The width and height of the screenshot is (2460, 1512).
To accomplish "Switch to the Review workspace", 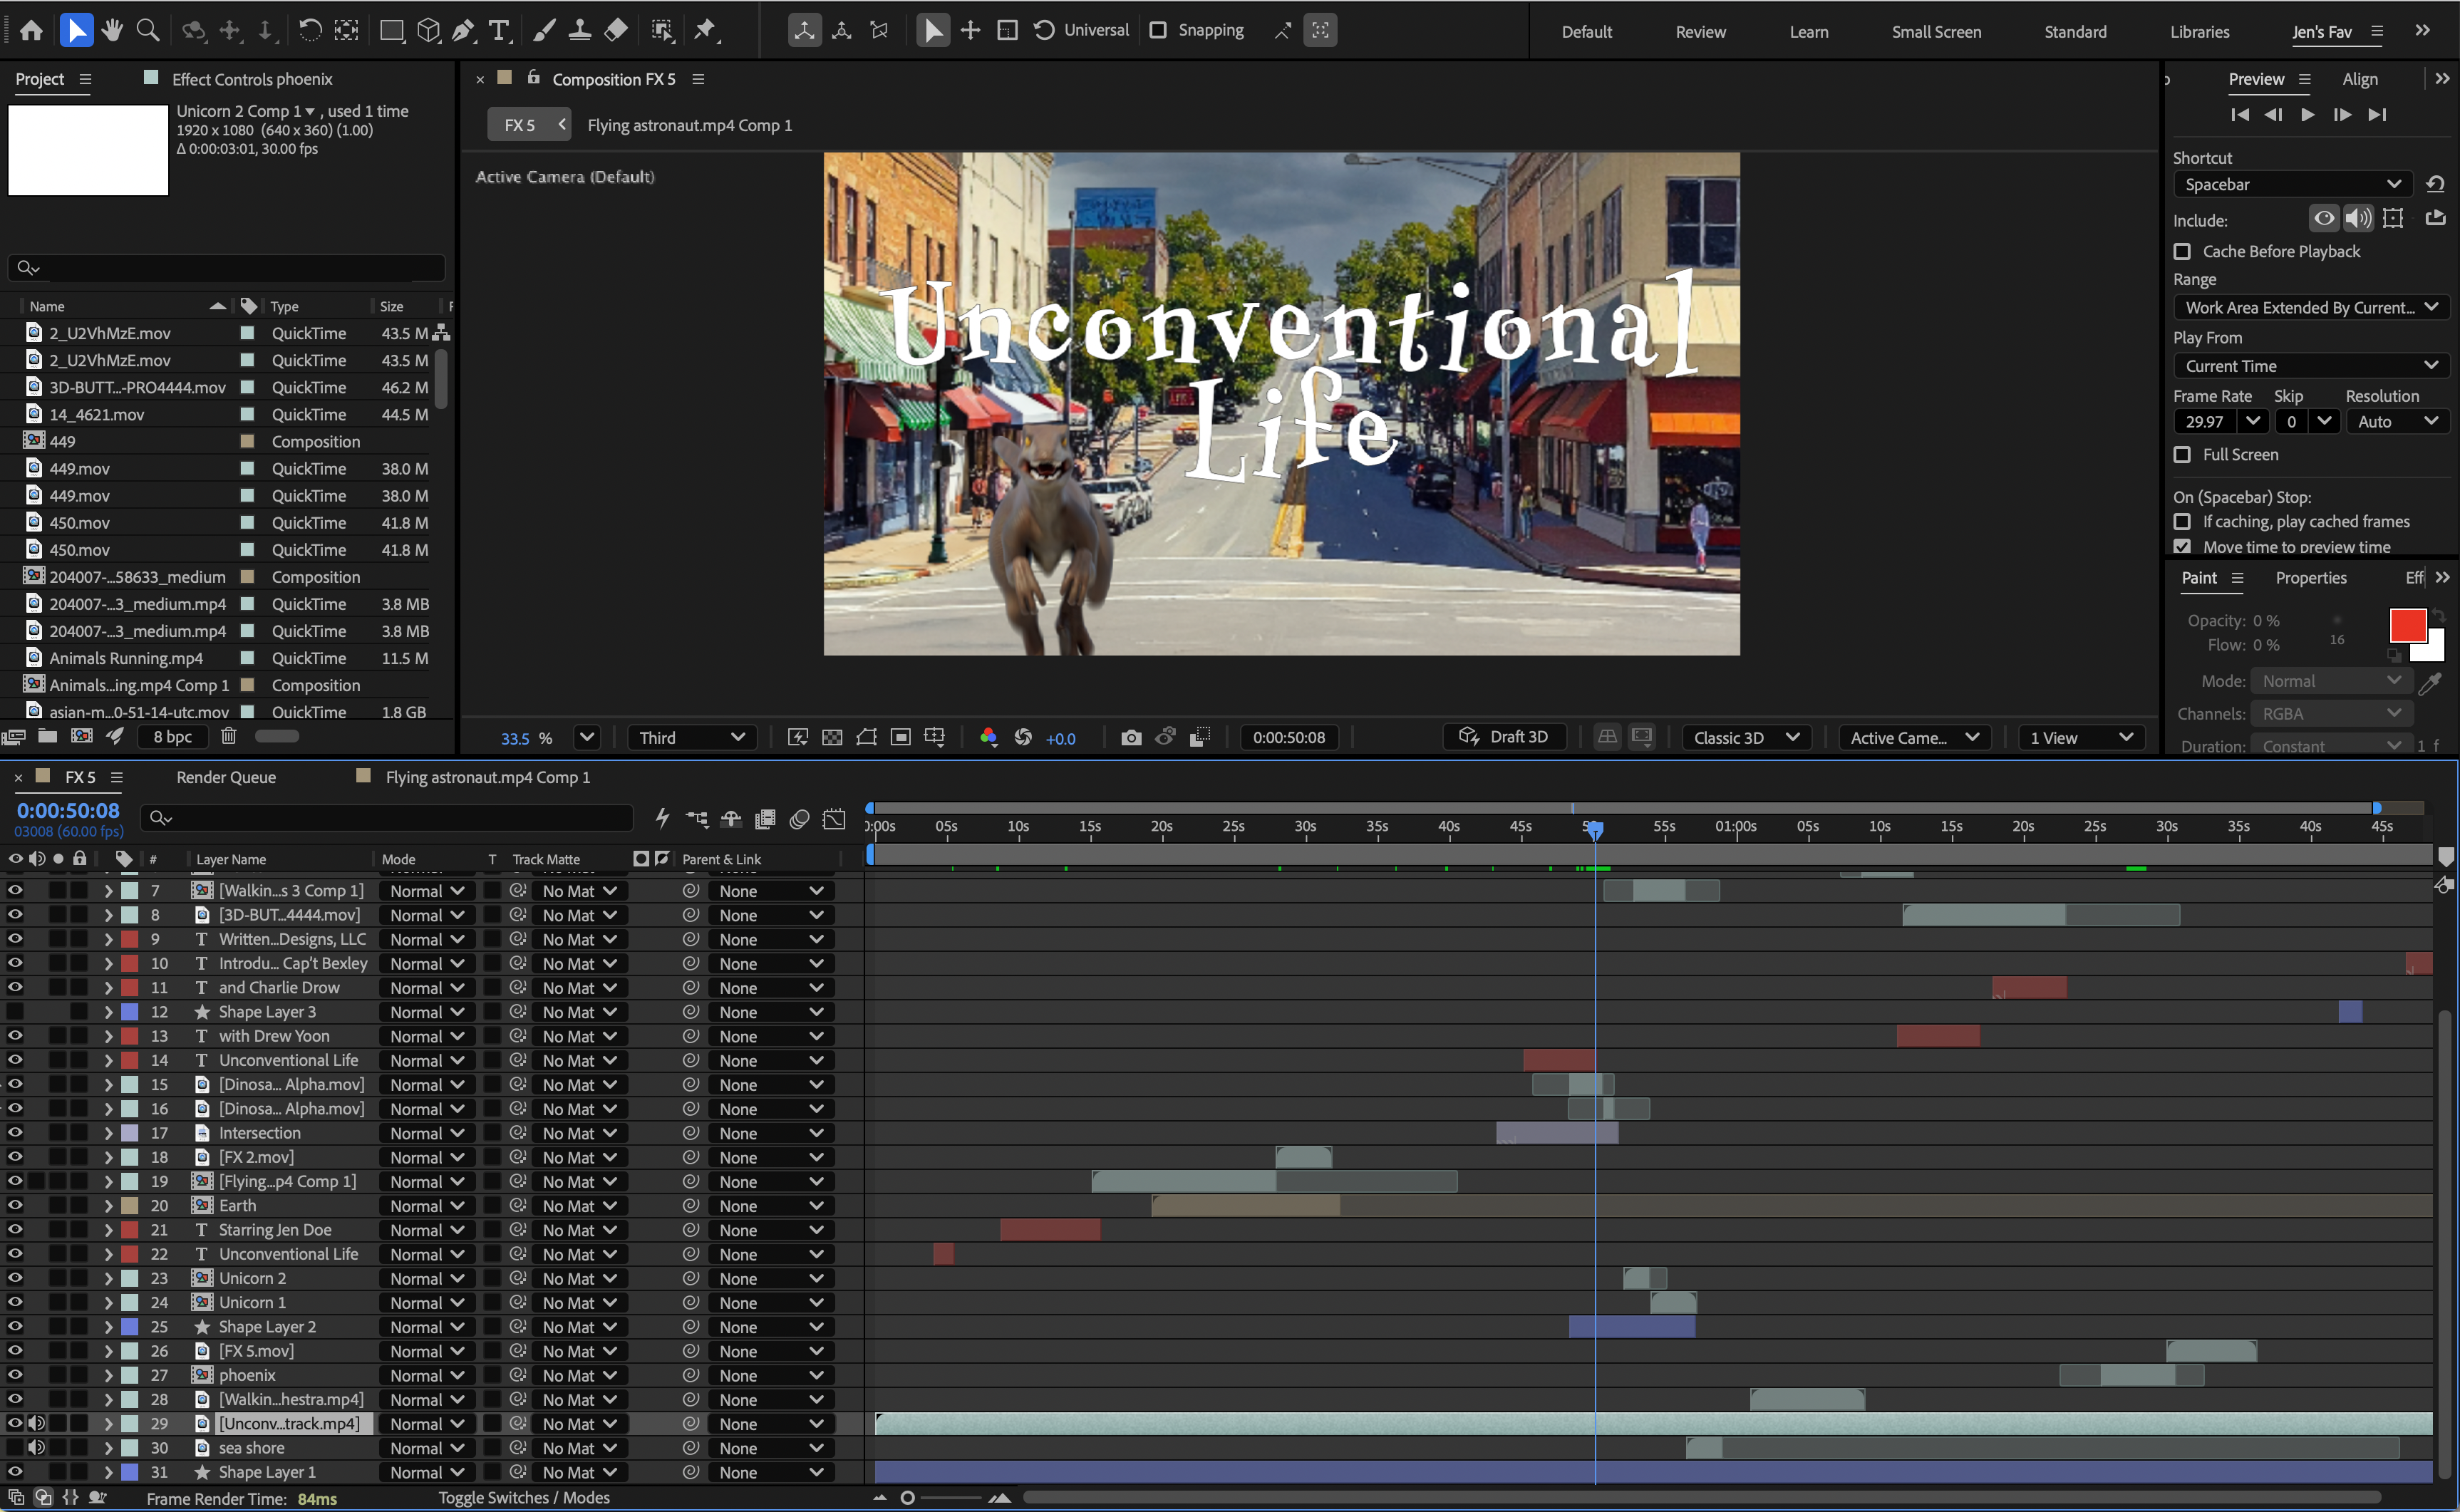I will (x=1700, y=32).
